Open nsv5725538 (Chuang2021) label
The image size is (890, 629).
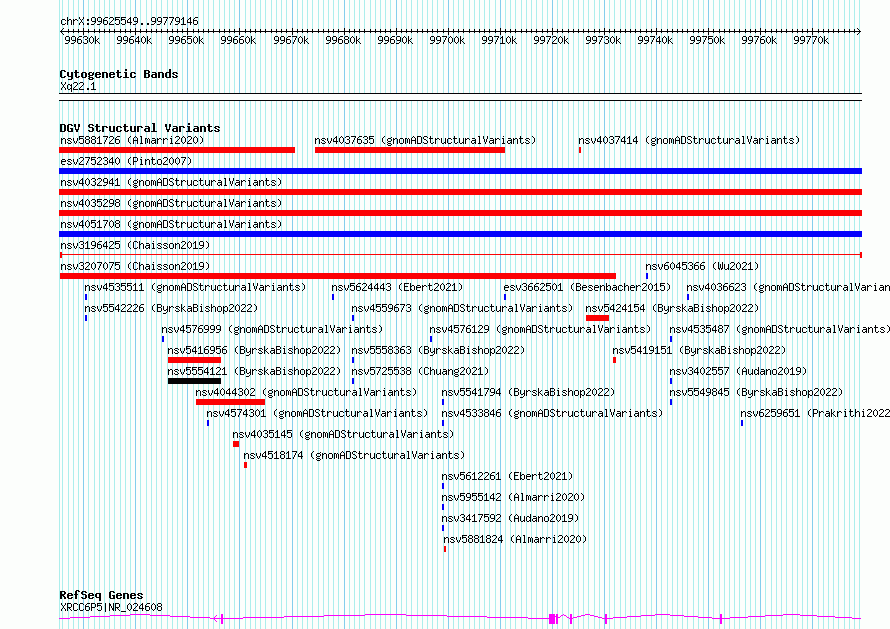tap(420, 371)
